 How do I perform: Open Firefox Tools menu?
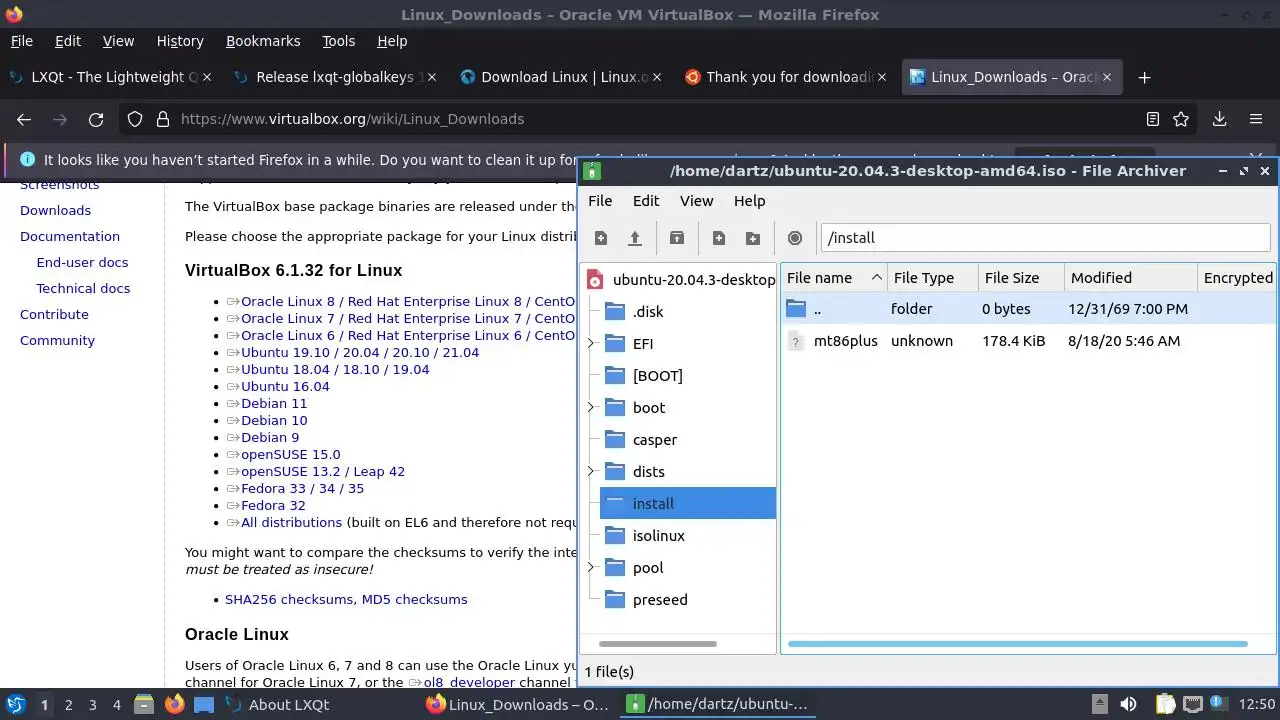pos(339,41)
